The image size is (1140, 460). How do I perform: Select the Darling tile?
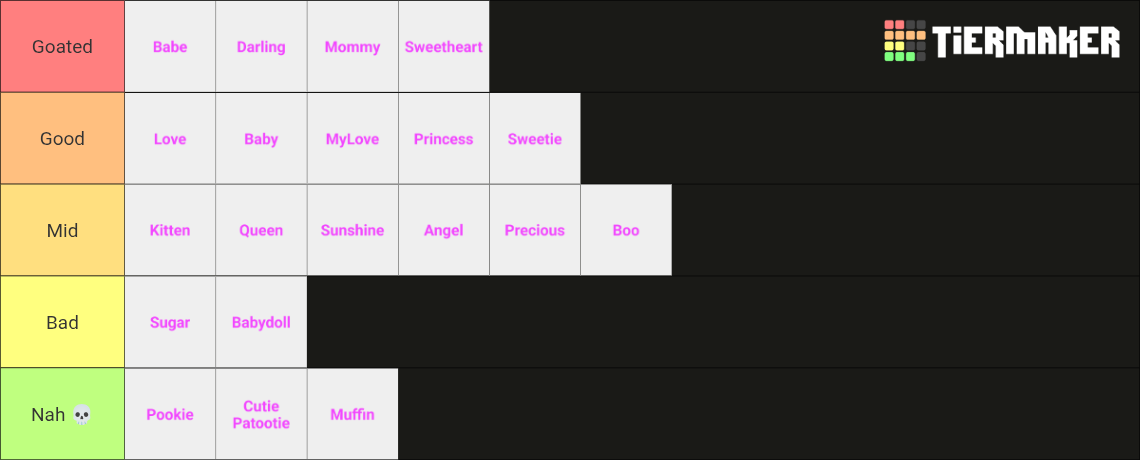pyautogui.click(x=261, y=47)
